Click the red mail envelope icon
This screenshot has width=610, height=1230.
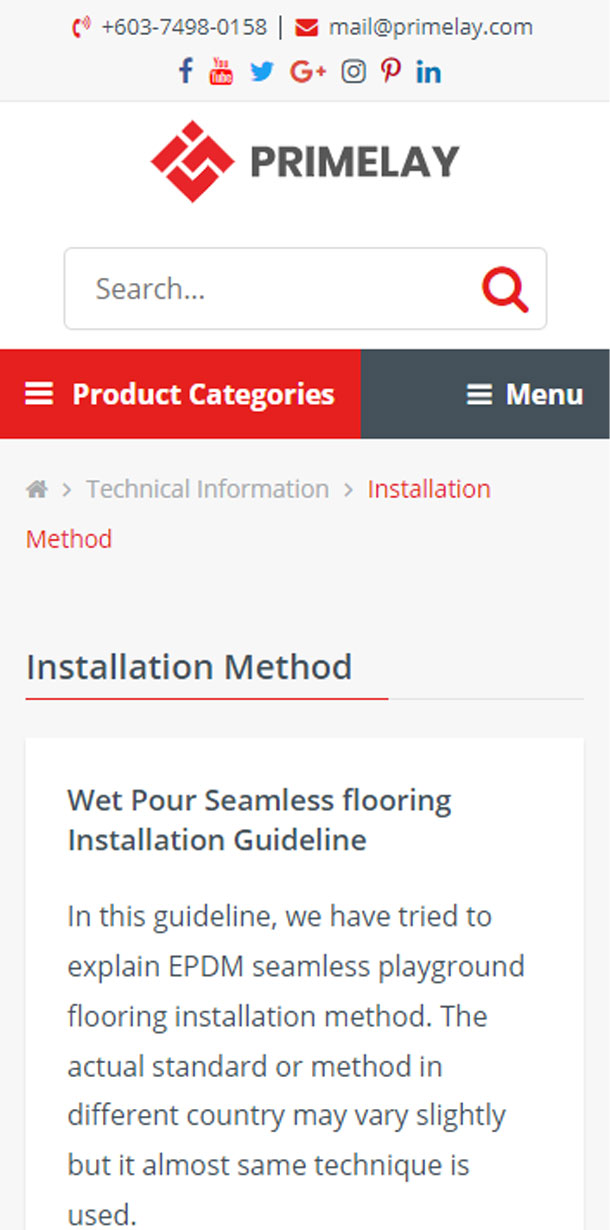click(x=307, y=27)
